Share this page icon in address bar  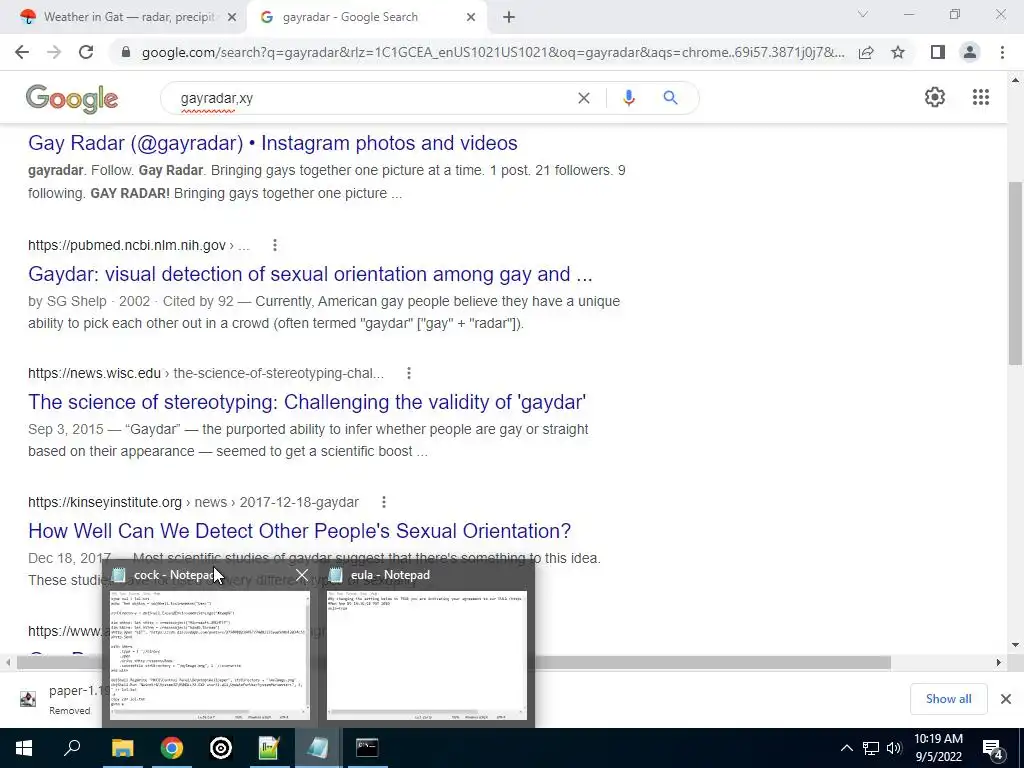[866, 52]
